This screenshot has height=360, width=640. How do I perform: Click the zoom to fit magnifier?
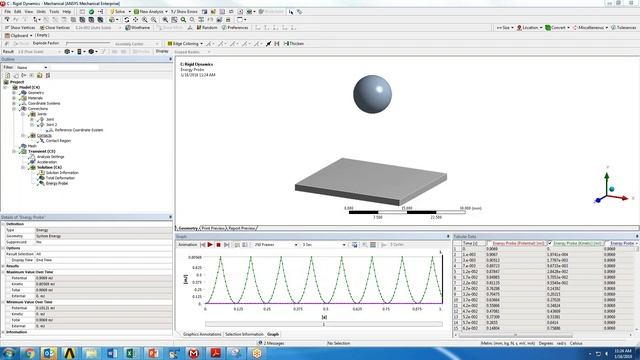[x=184, y=20]
